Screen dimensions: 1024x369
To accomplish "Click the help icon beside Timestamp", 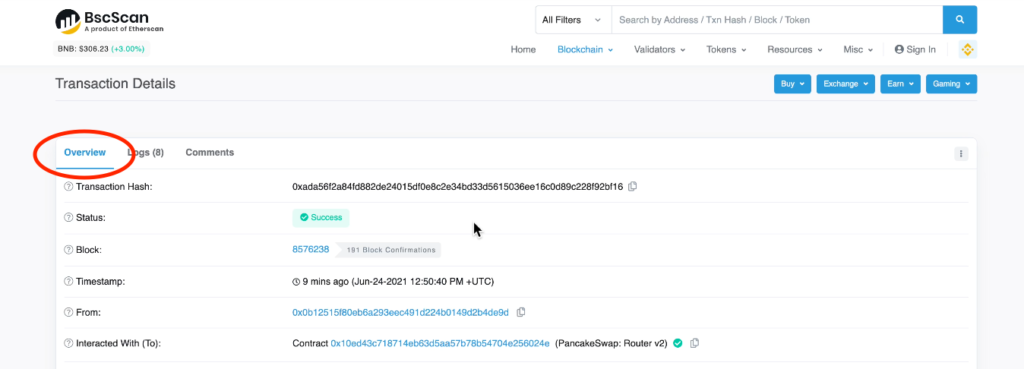I will tap(68, 281).
